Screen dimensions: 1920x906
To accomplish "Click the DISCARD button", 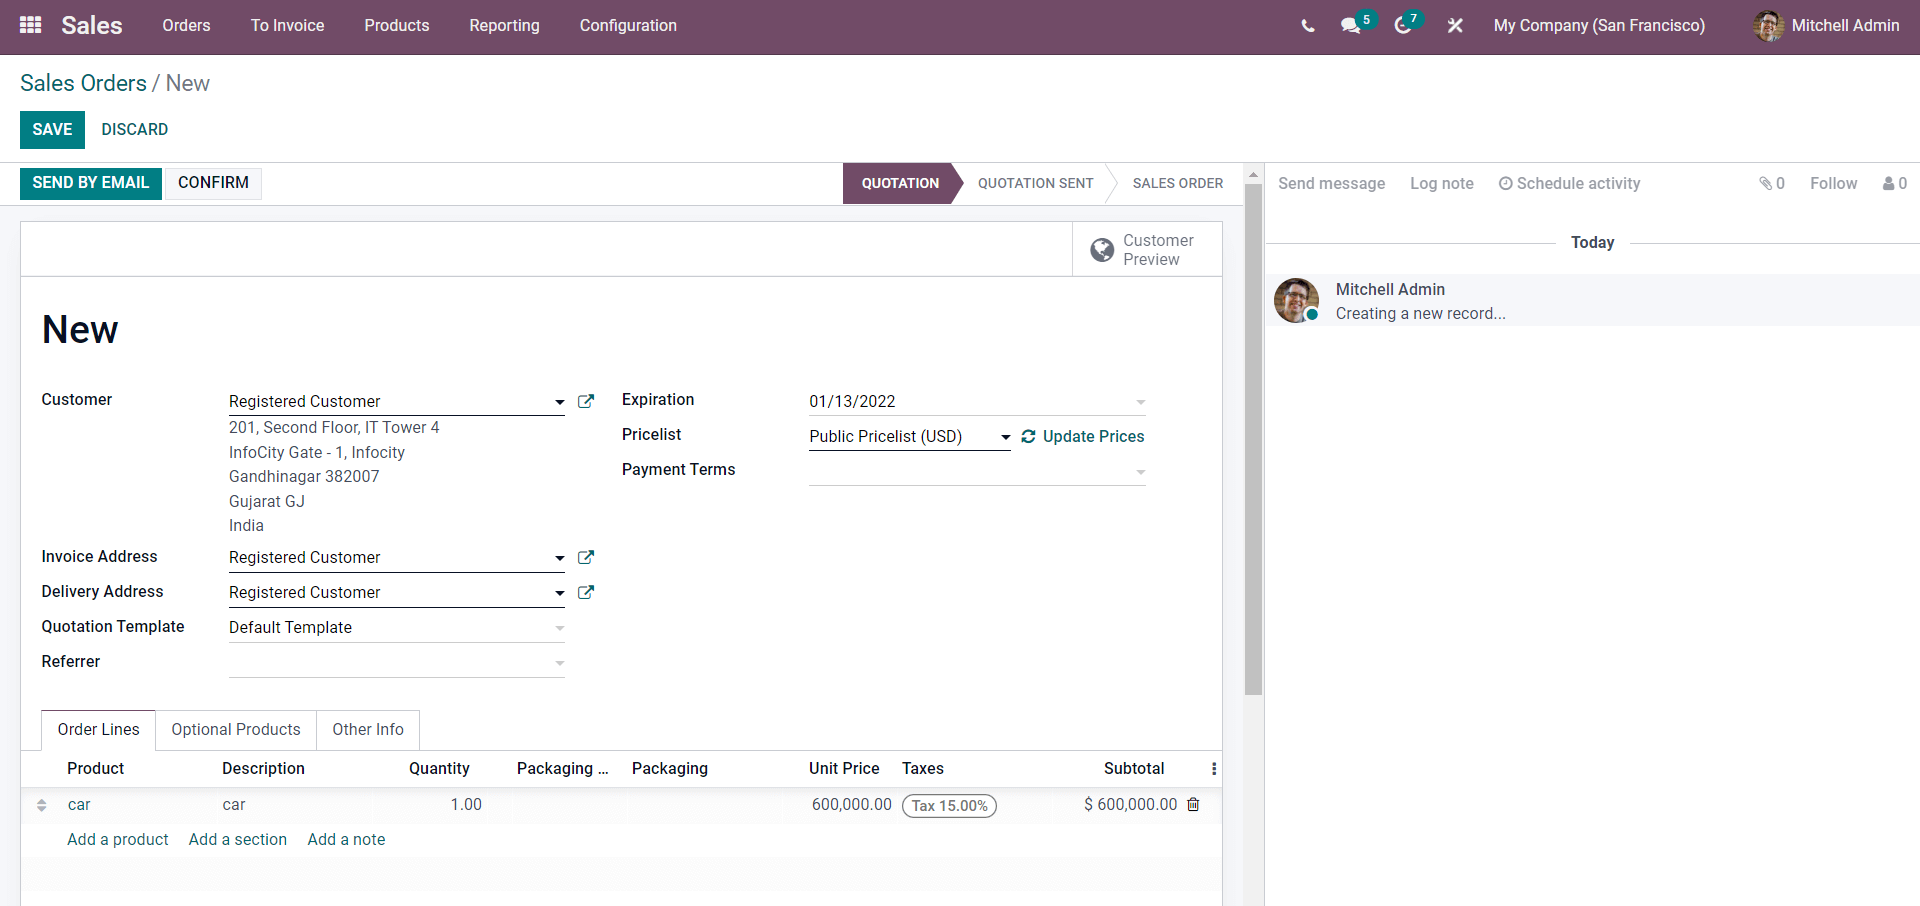I will pyautogui.click(x=135, y=130).
